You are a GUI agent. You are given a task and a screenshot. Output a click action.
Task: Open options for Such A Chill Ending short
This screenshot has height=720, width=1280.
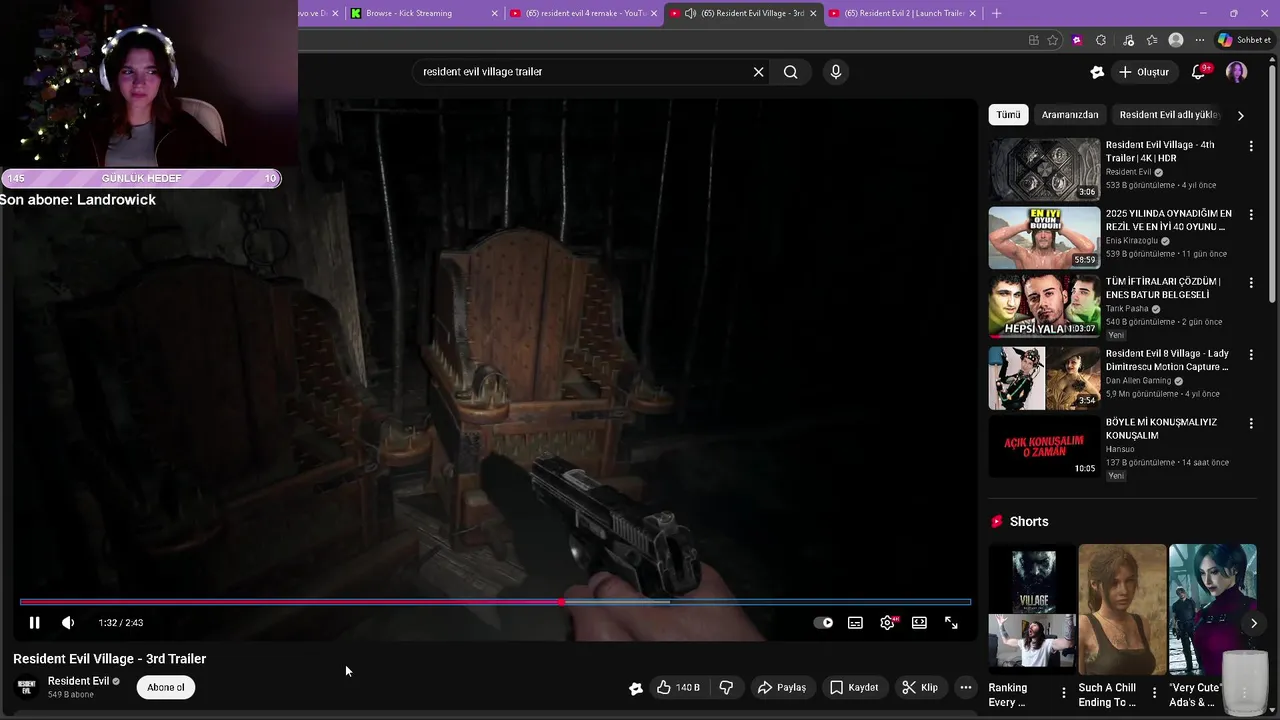[x=1154, y=692]
